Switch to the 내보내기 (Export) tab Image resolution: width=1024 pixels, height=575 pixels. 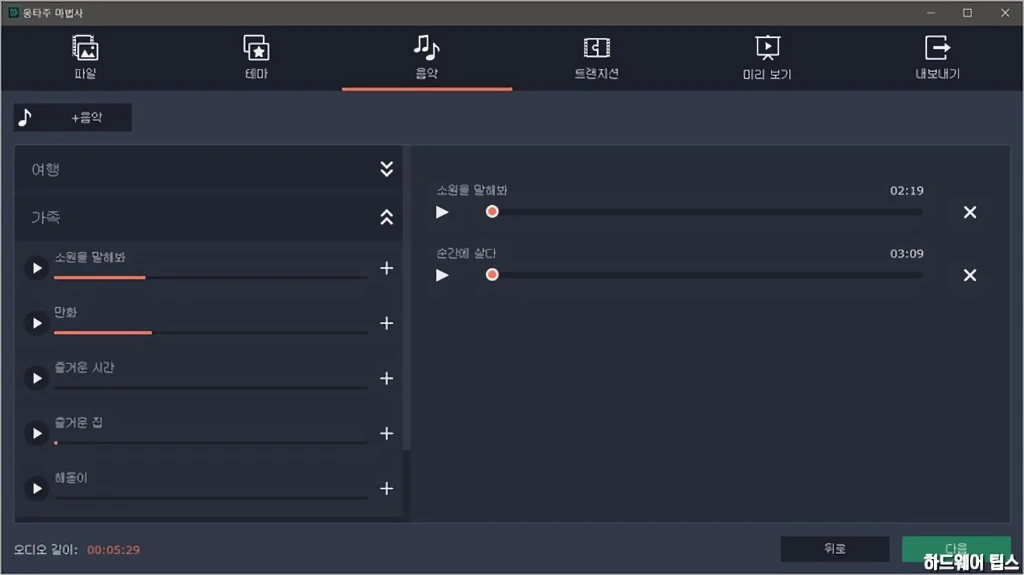(937, 58)
